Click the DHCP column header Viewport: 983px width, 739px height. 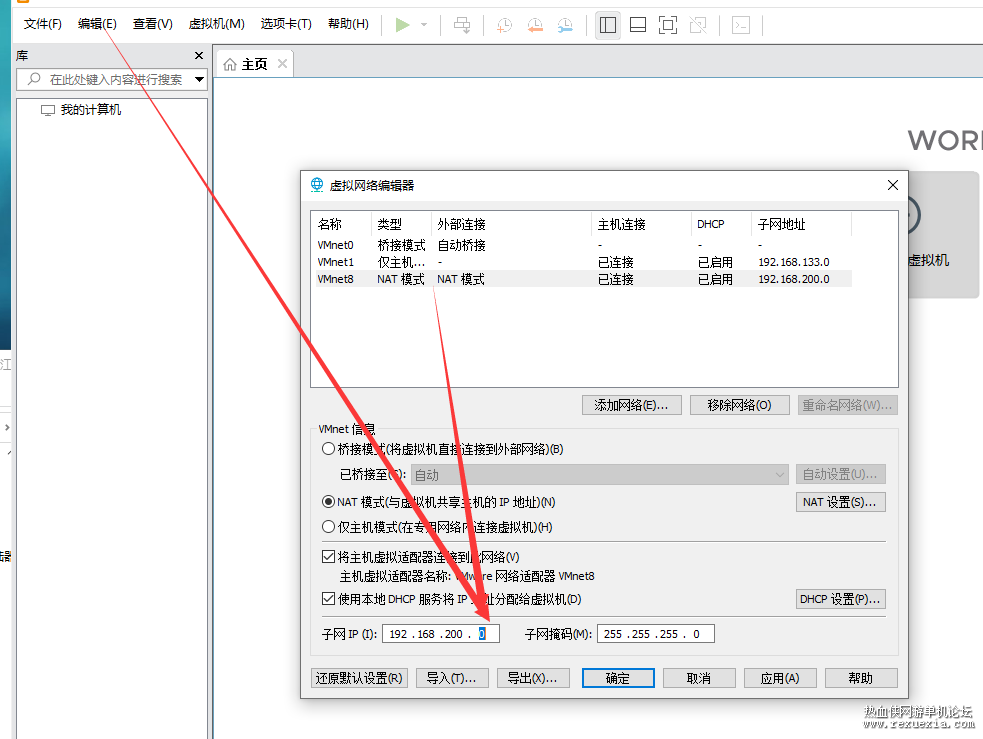click(x=721, y=224)
